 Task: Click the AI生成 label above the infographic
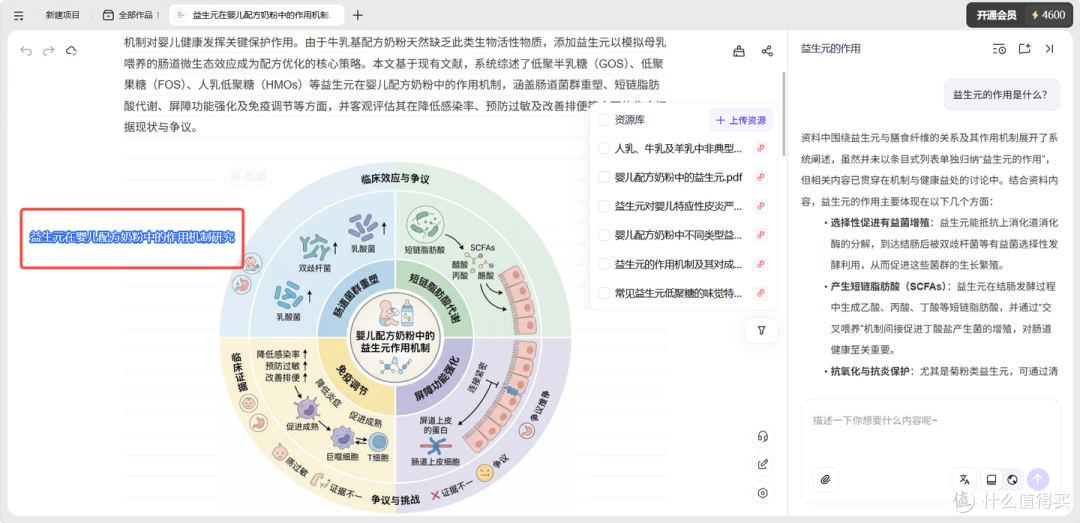point(248,176)
